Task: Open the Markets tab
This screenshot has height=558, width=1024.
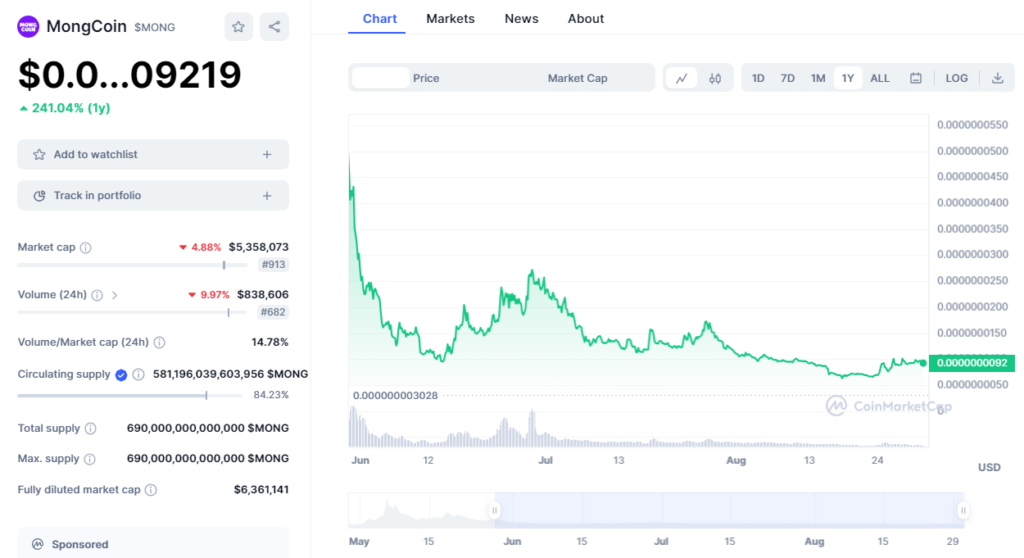Action: [450, 19]
